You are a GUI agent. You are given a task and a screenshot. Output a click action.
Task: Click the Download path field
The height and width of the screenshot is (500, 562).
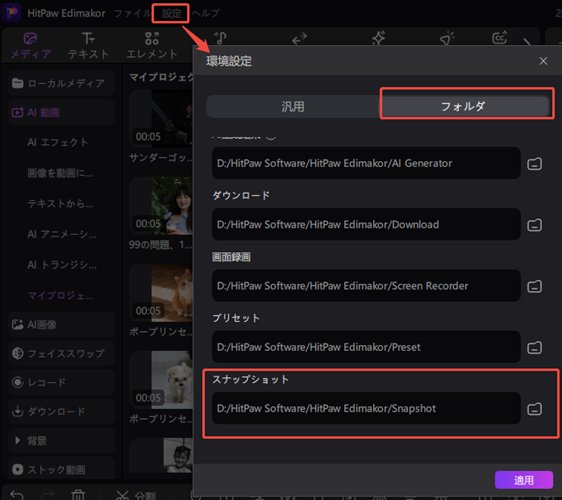366,224
